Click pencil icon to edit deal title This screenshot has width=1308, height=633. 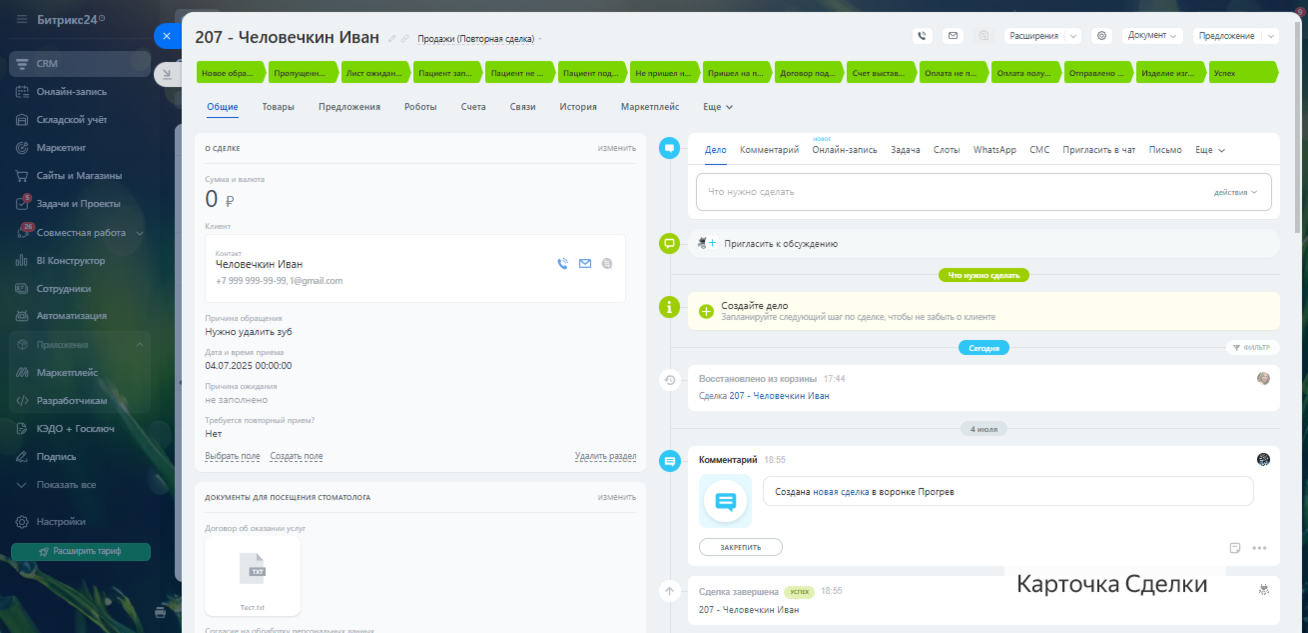[x=392, y=39]
